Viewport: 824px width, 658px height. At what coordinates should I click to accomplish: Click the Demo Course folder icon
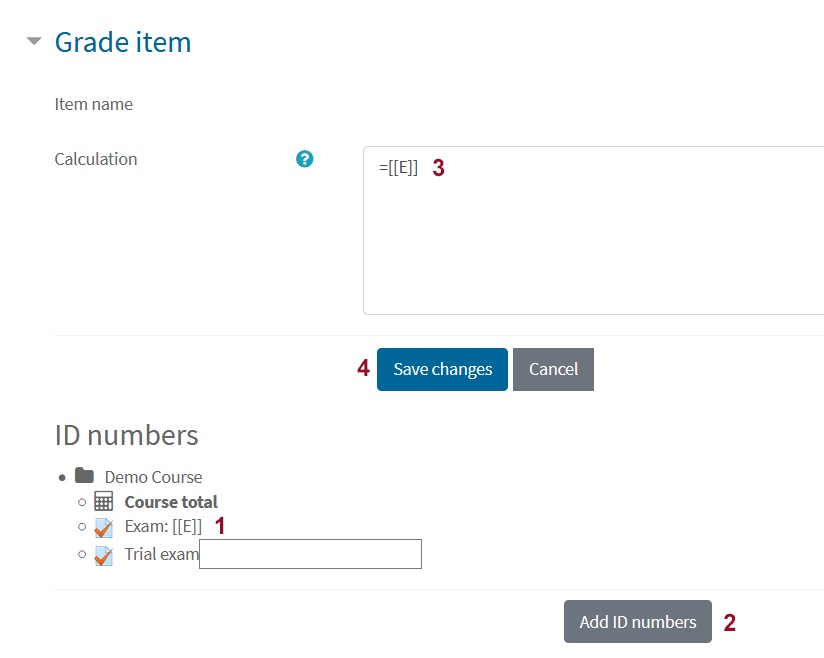tap(84, 476)
